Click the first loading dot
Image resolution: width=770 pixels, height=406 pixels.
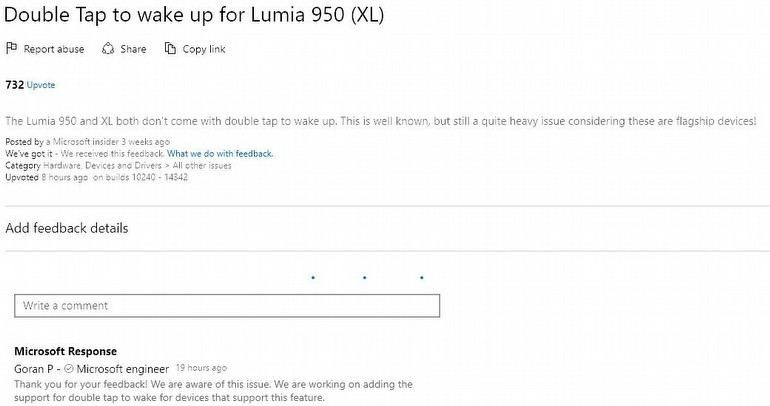click(x=313, y=277)
